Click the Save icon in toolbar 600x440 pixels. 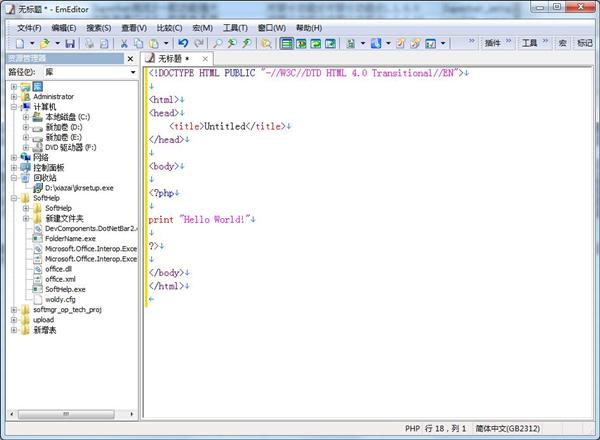[x=71, y=44]
